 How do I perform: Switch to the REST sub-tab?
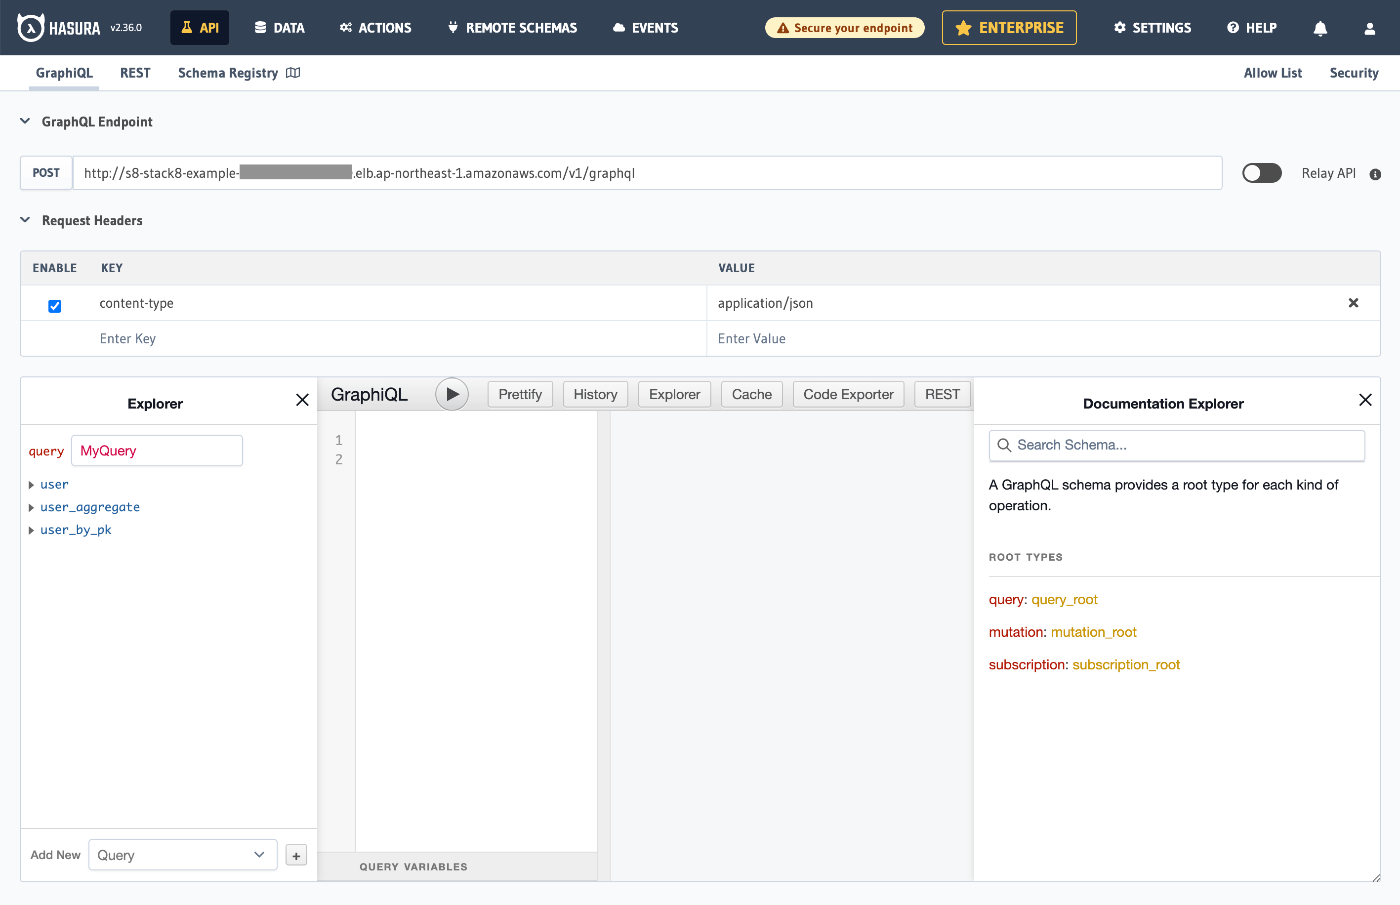tap(135, 73)
